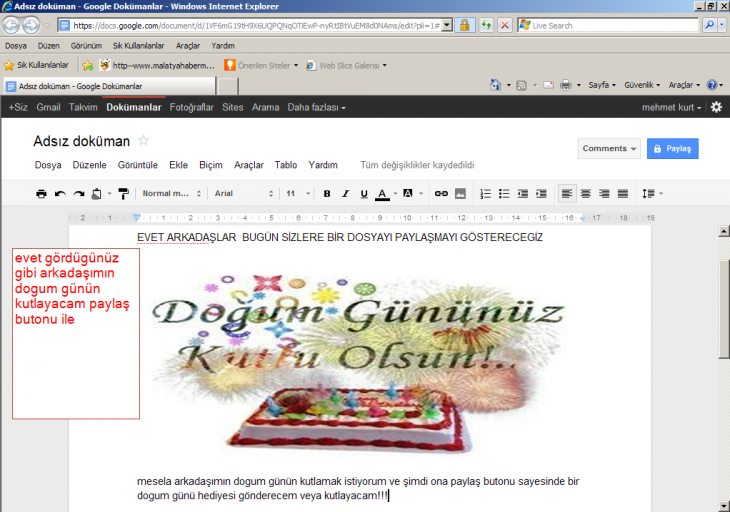Screen dimensions: 730x512
Task: Toggle italic formatting
Action: (345, 194)
